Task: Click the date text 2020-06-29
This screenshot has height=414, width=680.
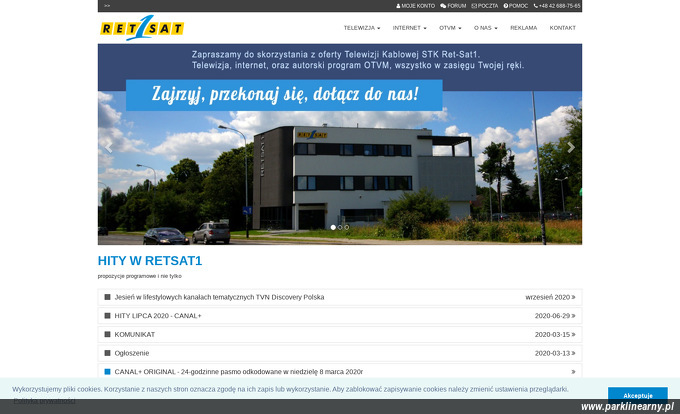Action: click(x=552, y=316)
